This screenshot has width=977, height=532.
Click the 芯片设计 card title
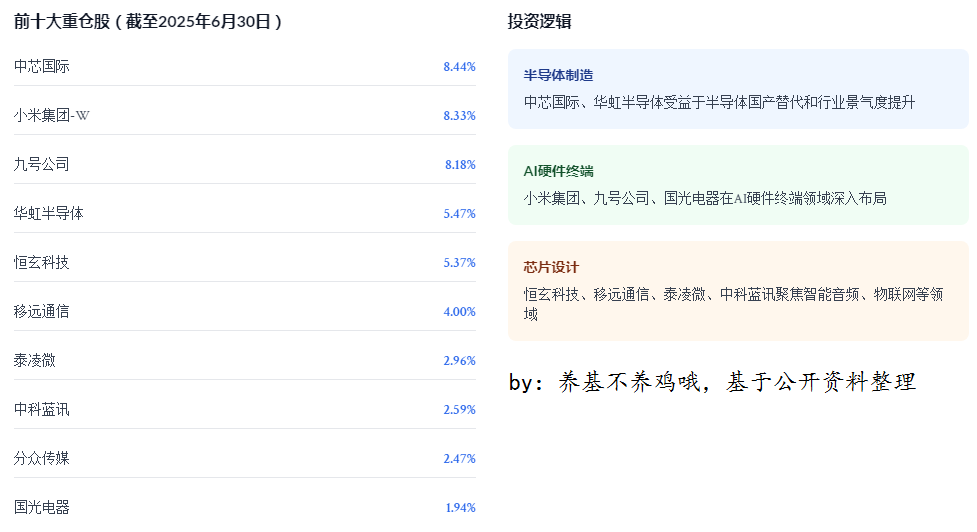[x=551, y=267]
